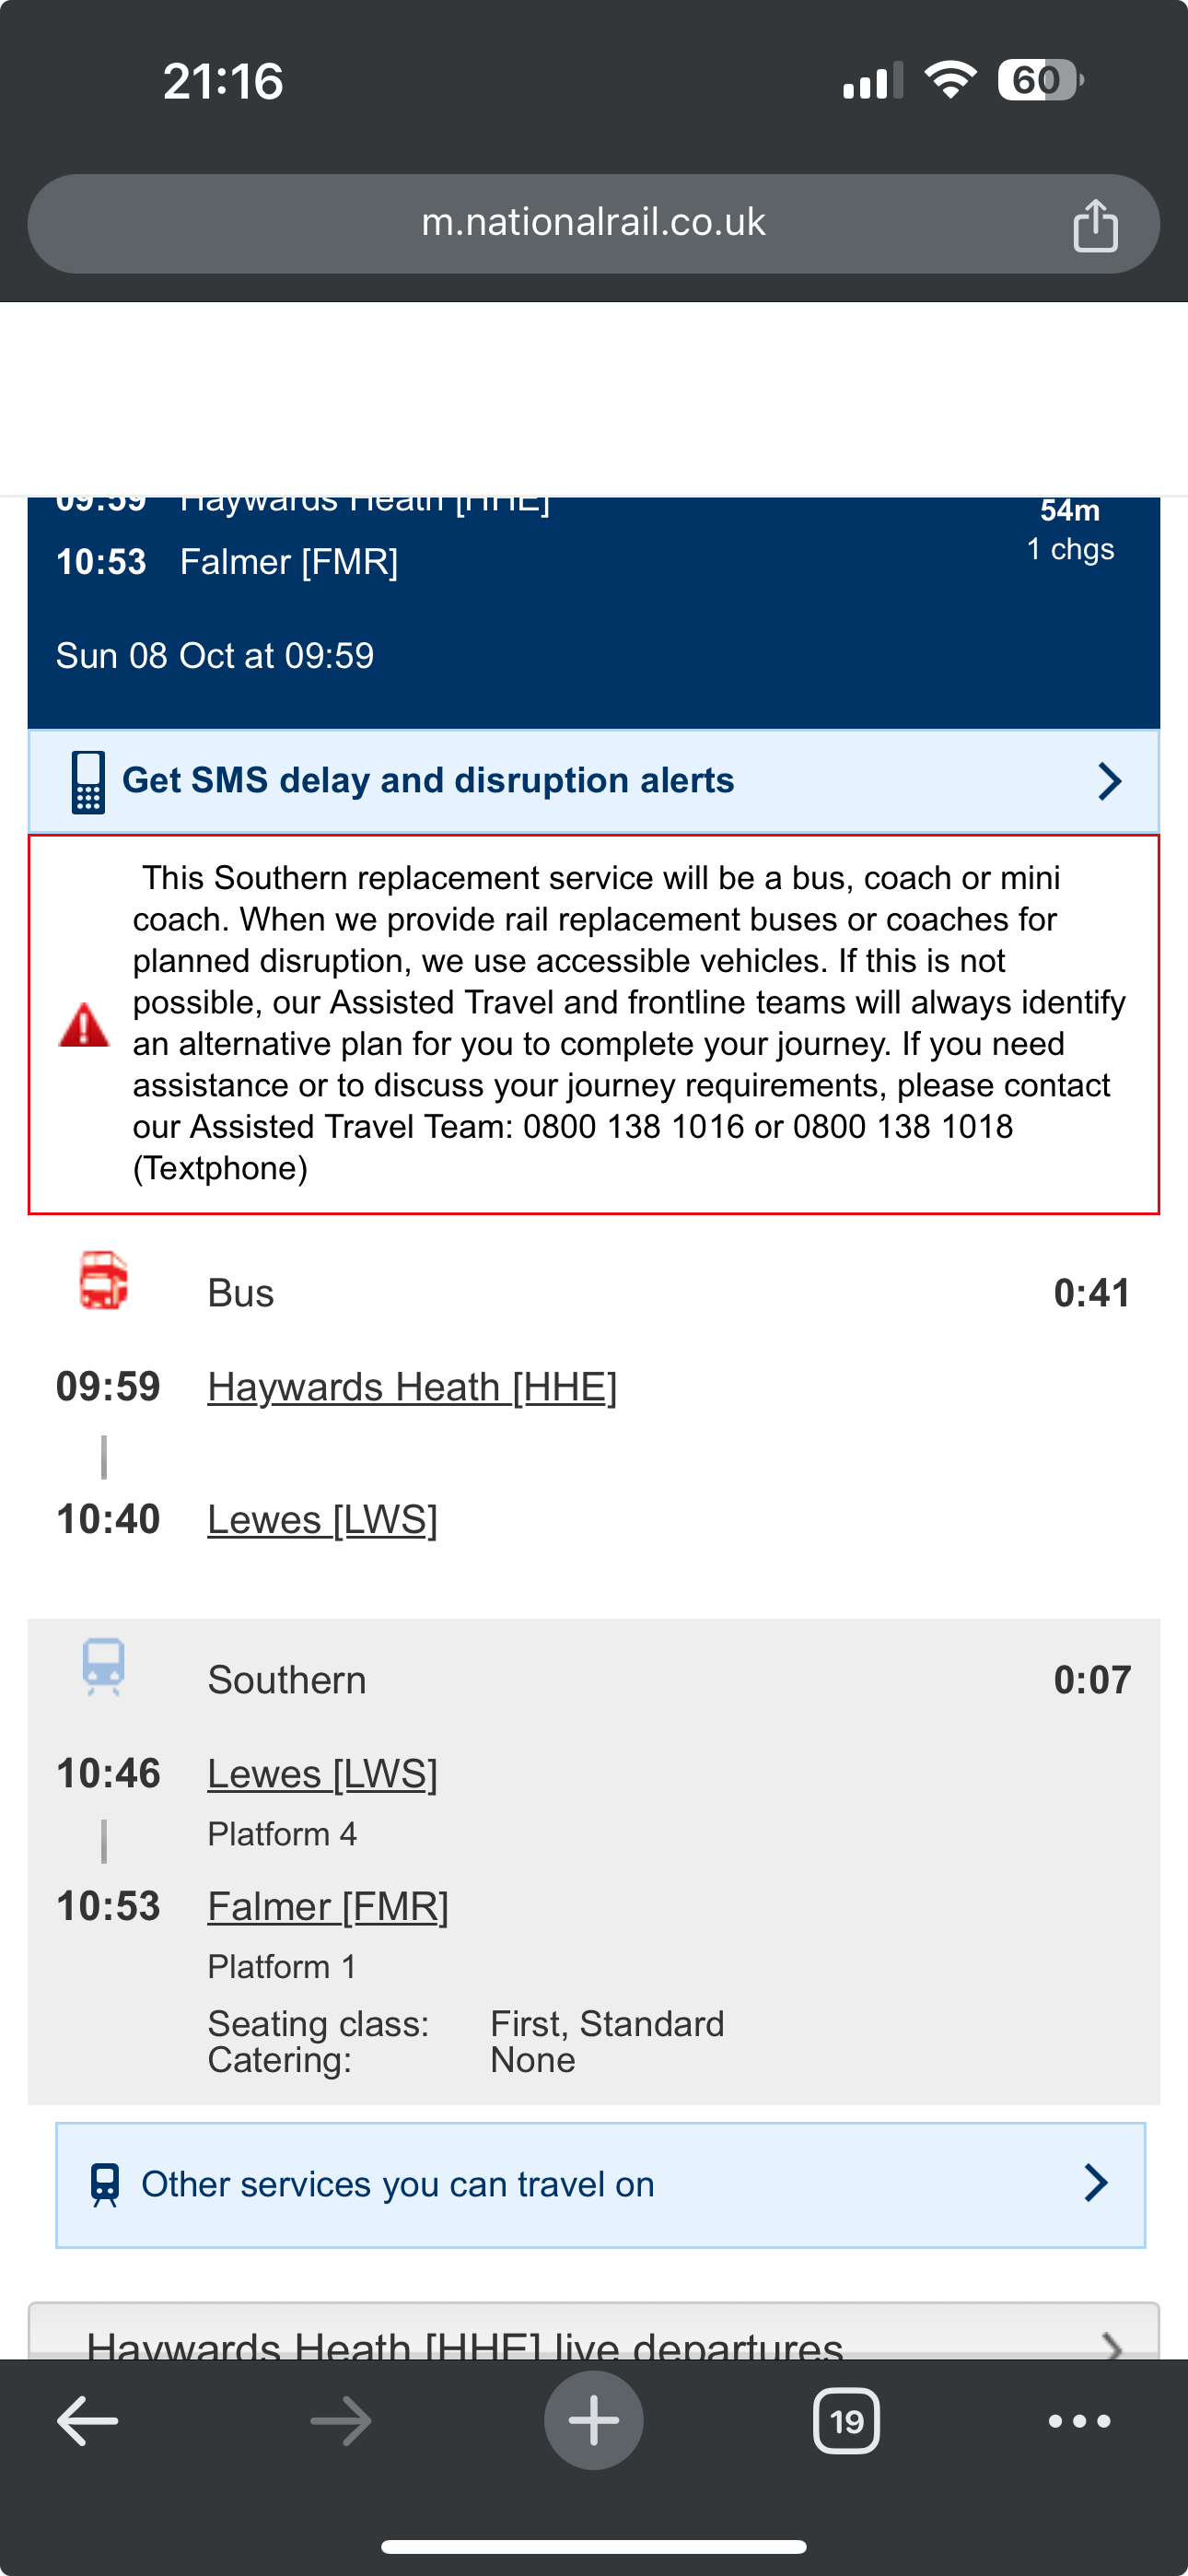
Task: Go back with the browser back arrow
Action: [87, 2421]
